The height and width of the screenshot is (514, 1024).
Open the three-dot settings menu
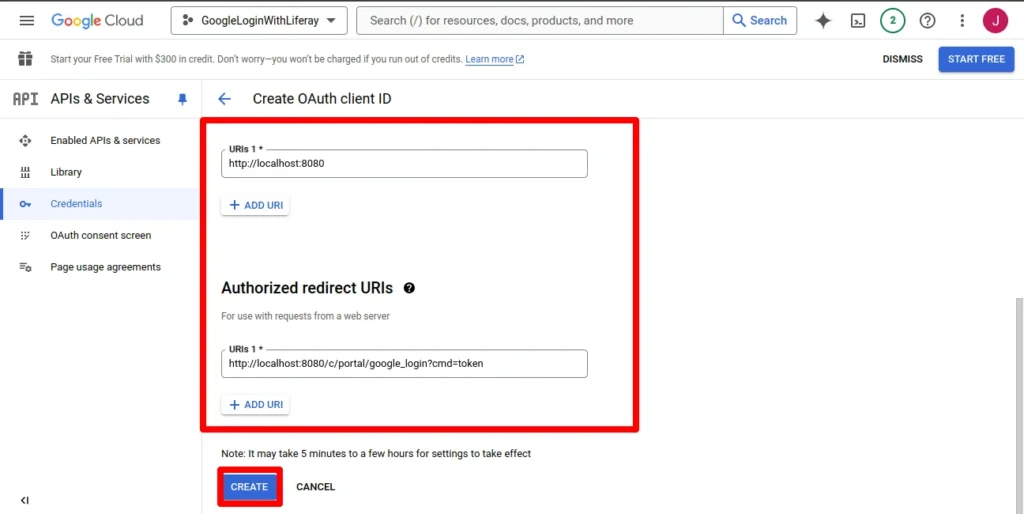click(962, 20)
